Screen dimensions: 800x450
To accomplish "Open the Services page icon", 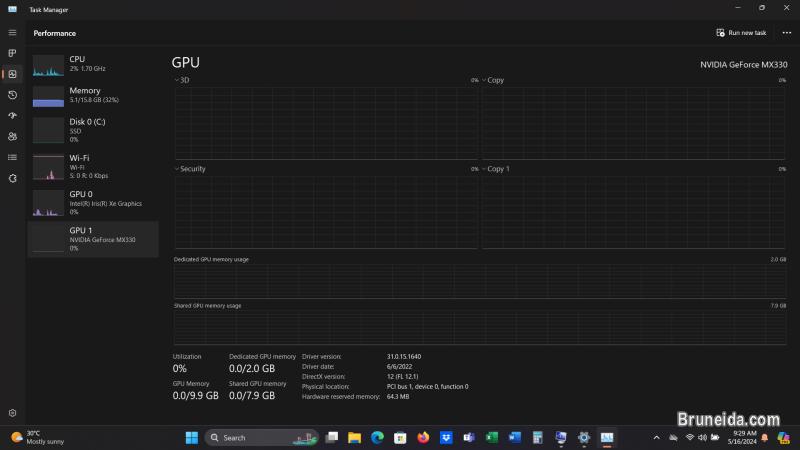I will coord(12,178).
